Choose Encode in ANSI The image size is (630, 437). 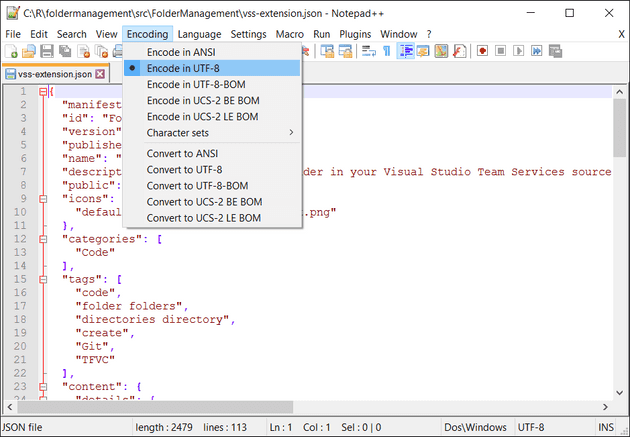click(x=212, y=52)
